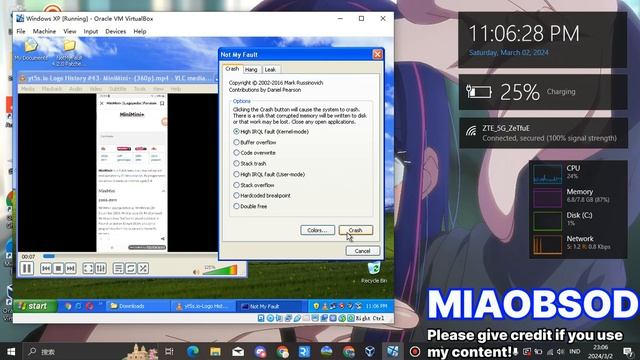Open File Explorer from taskbar
The width and height of the screenshot is (640, 360).
[215, 351]
